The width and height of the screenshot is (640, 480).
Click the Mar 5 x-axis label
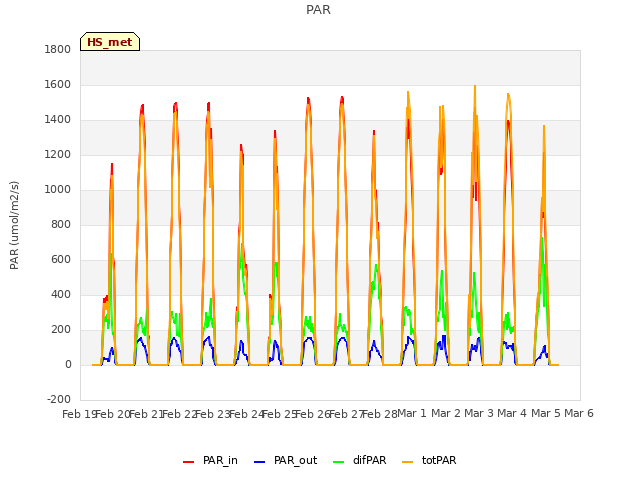pos(546,413)
